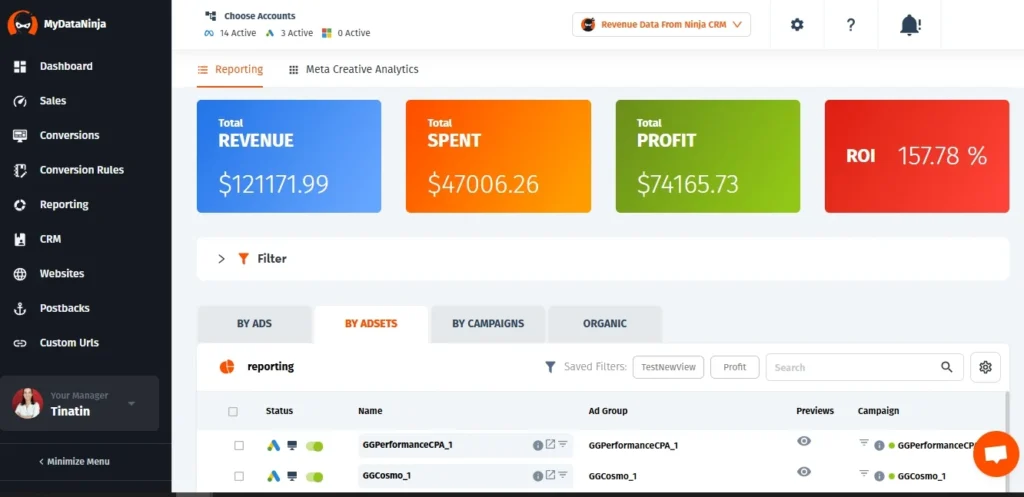Click search magnifier icon
This screenshot has width=1024, height=497.
pos(946,367)
